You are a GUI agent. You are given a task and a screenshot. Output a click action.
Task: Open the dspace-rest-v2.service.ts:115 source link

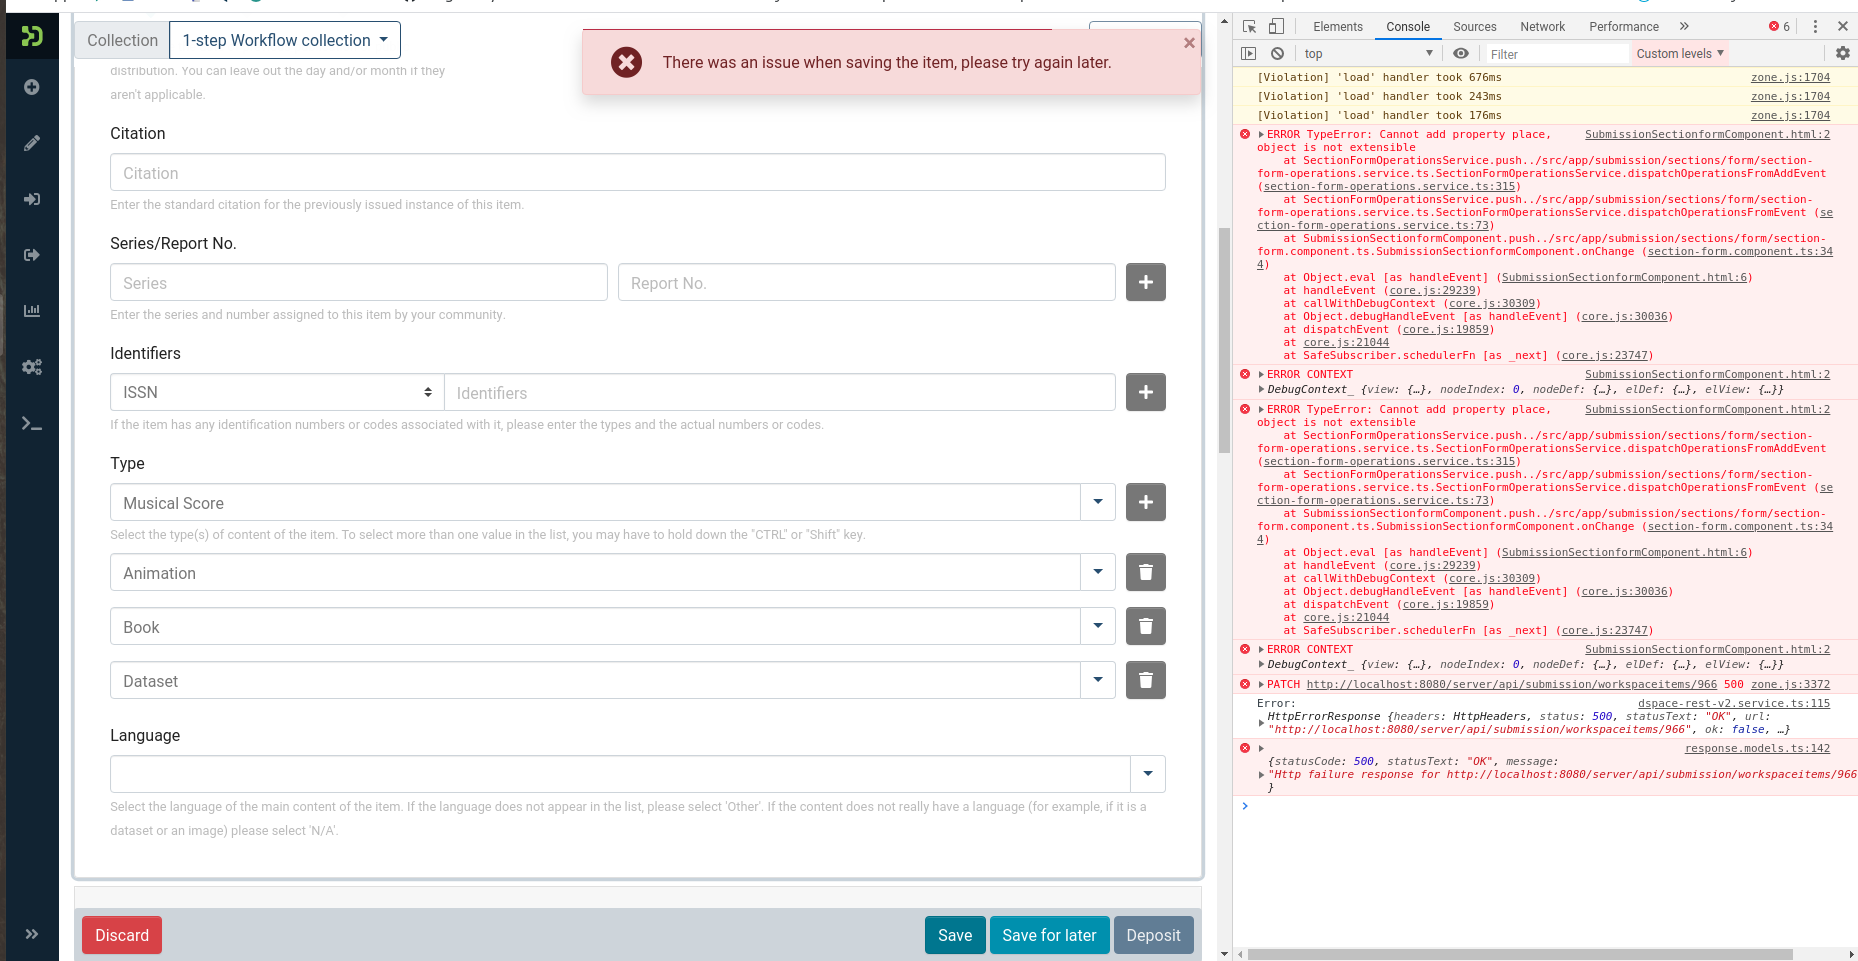(1734, 704)
